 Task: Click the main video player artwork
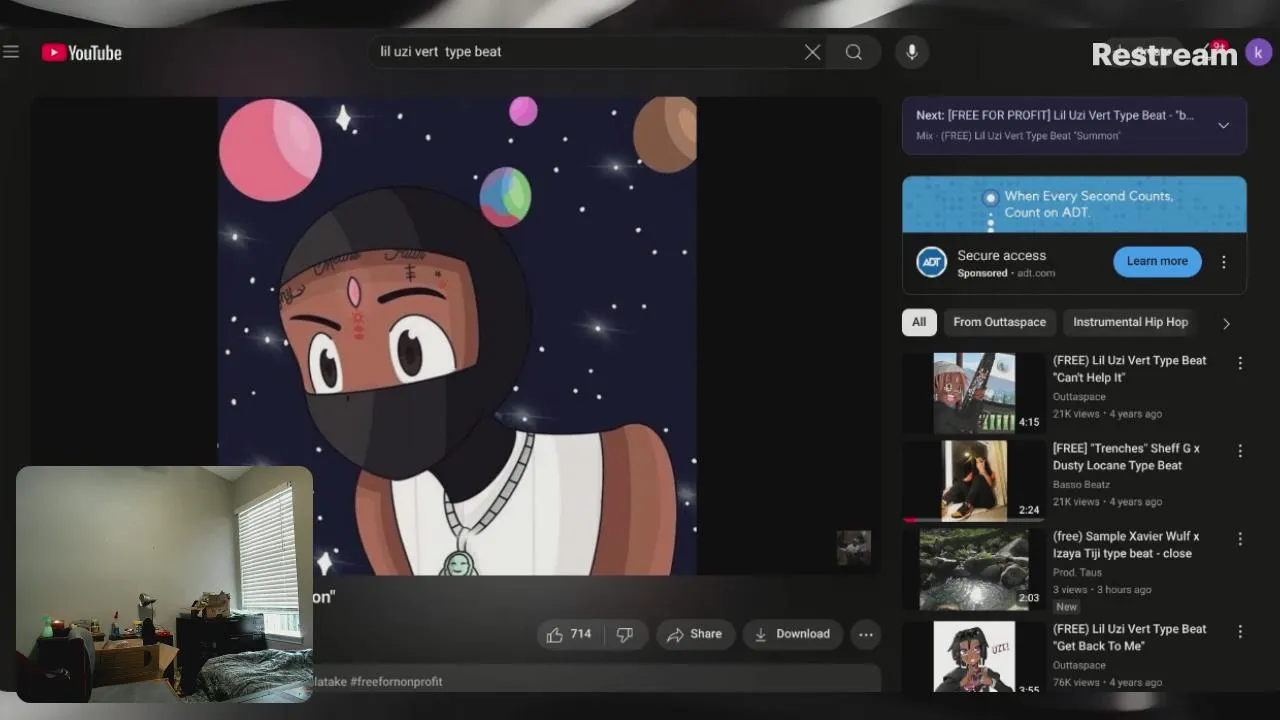tap(457, 336)
